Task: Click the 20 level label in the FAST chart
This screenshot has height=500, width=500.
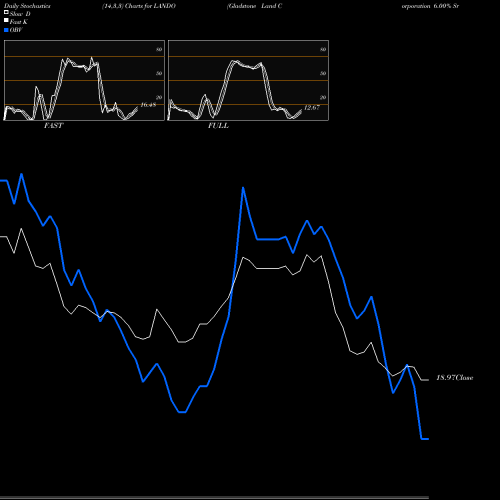Action: 159,97
